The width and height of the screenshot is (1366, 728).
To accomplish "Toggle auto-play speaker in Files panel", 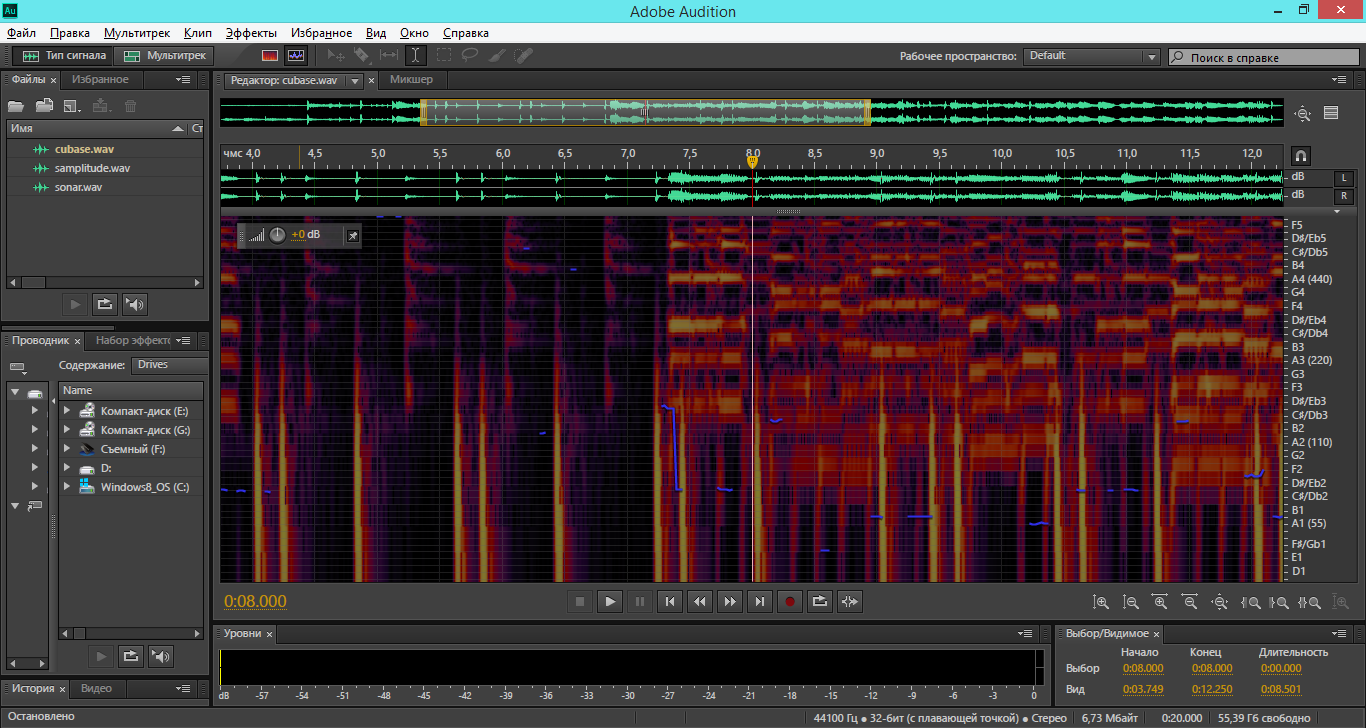I will [135, 304].
